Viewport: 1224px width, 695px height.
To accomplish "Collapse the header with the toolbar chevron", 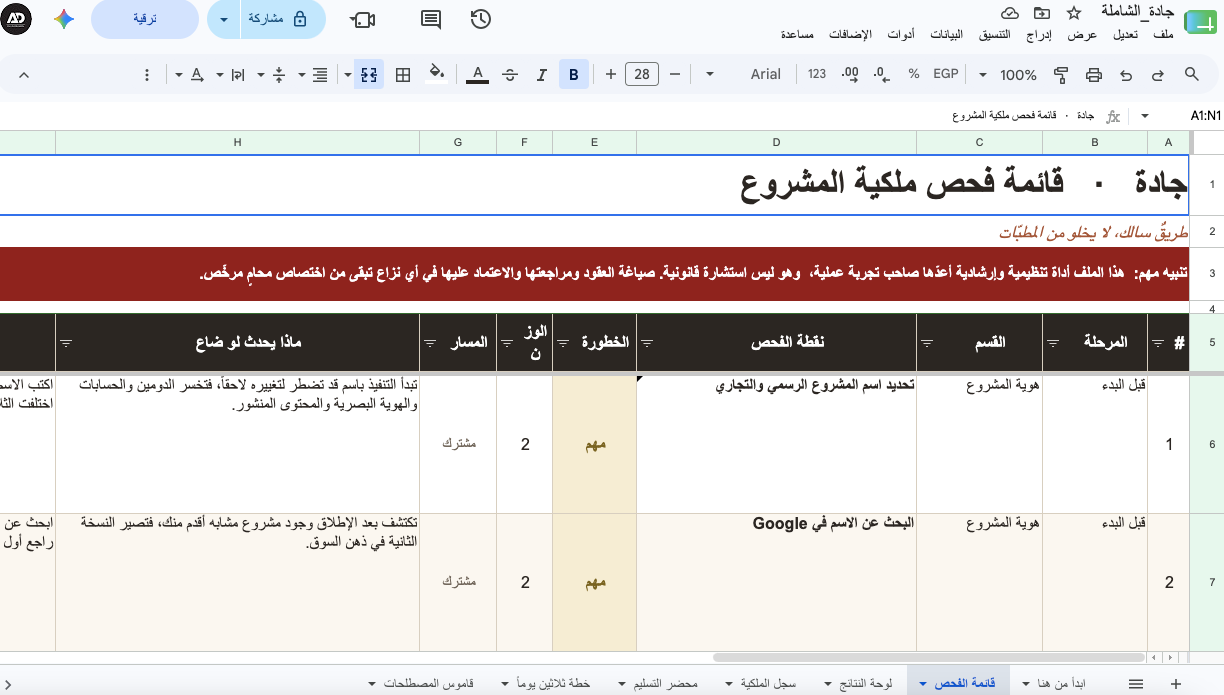I will (24, 74).
